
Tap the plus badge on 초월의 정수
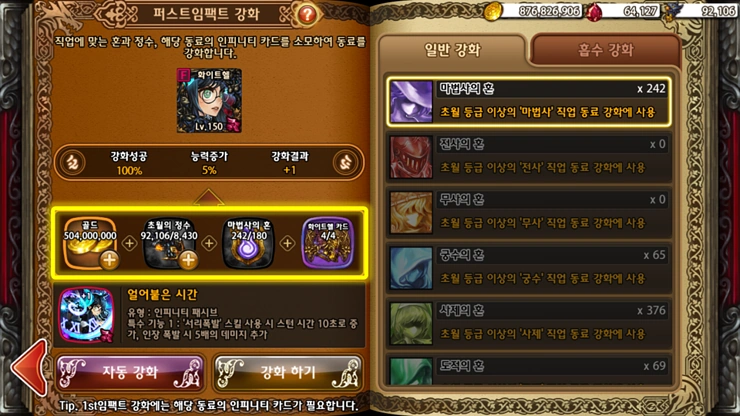tap(188, 260)
